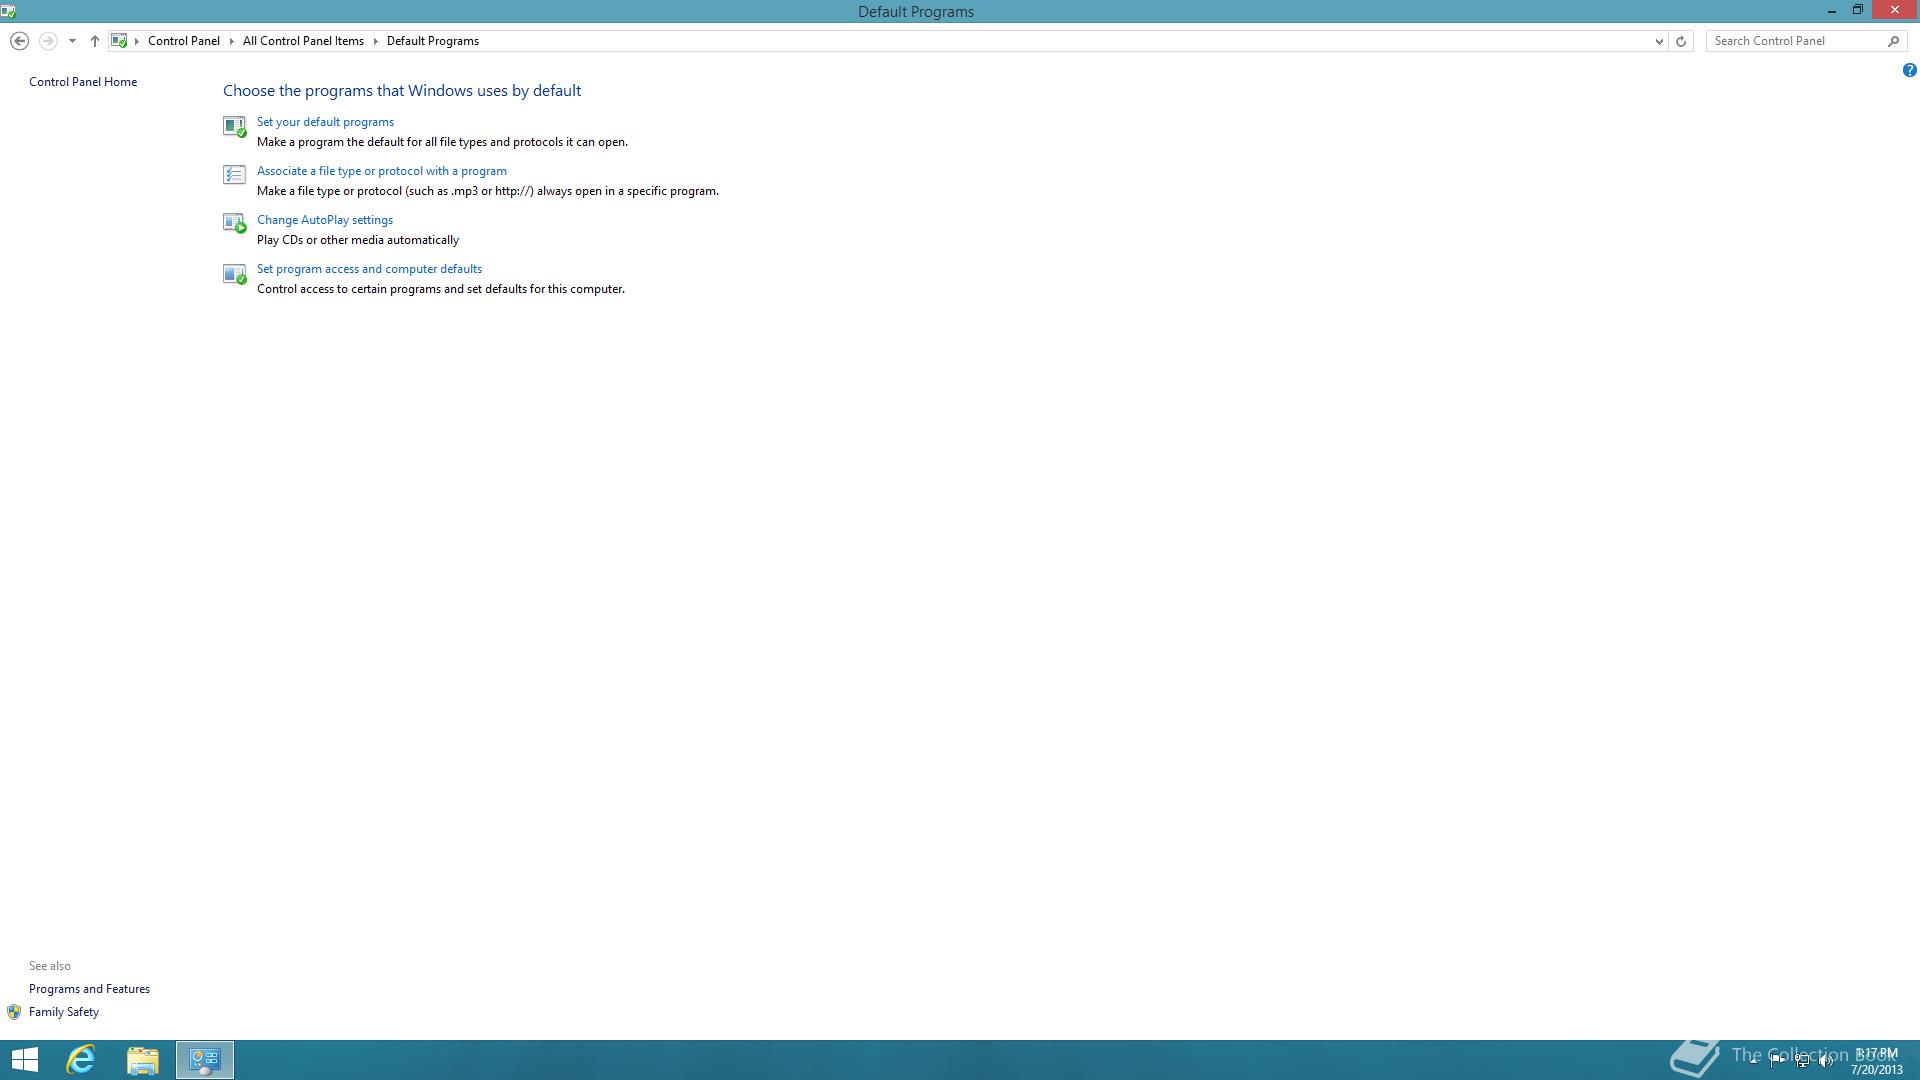Open the address bar history dropdown
The image size is (1920, 1080).
1659,41
